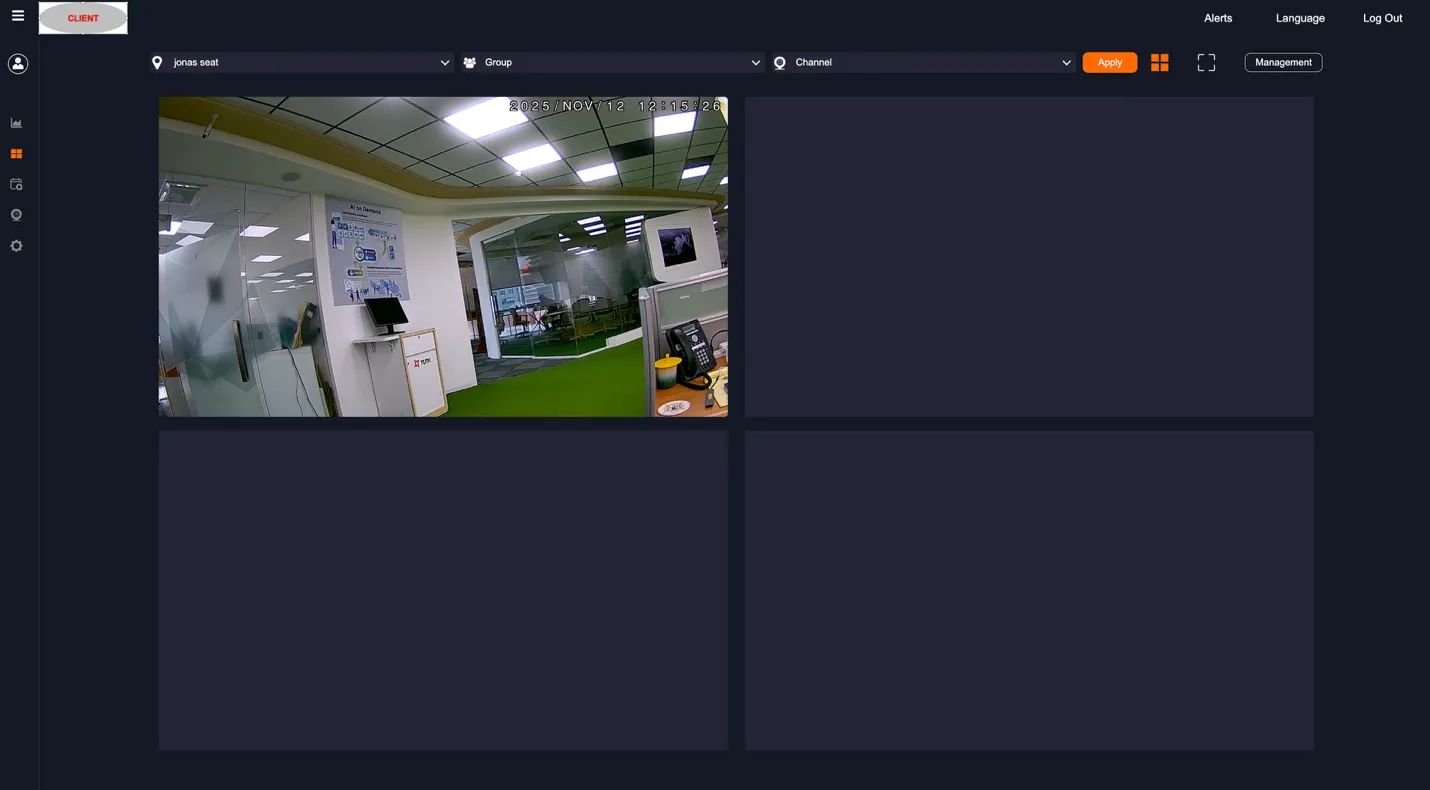Enter fullscreen using the expand icon
Viewport: 1430px width, 790px height.
[x=1206, y=61]
